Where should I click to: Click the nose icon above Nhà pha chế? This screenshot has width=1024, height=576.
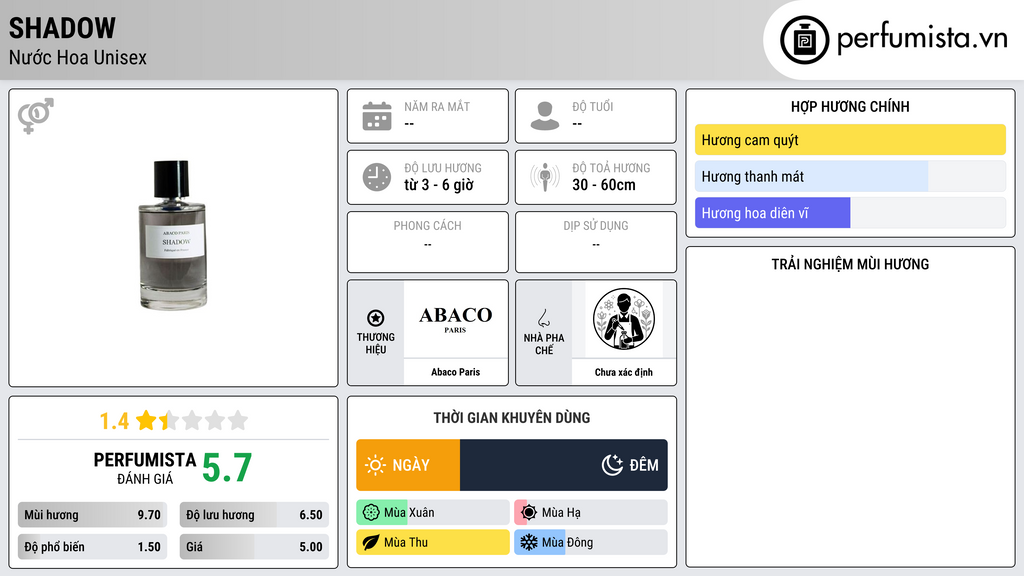(543, 318)
